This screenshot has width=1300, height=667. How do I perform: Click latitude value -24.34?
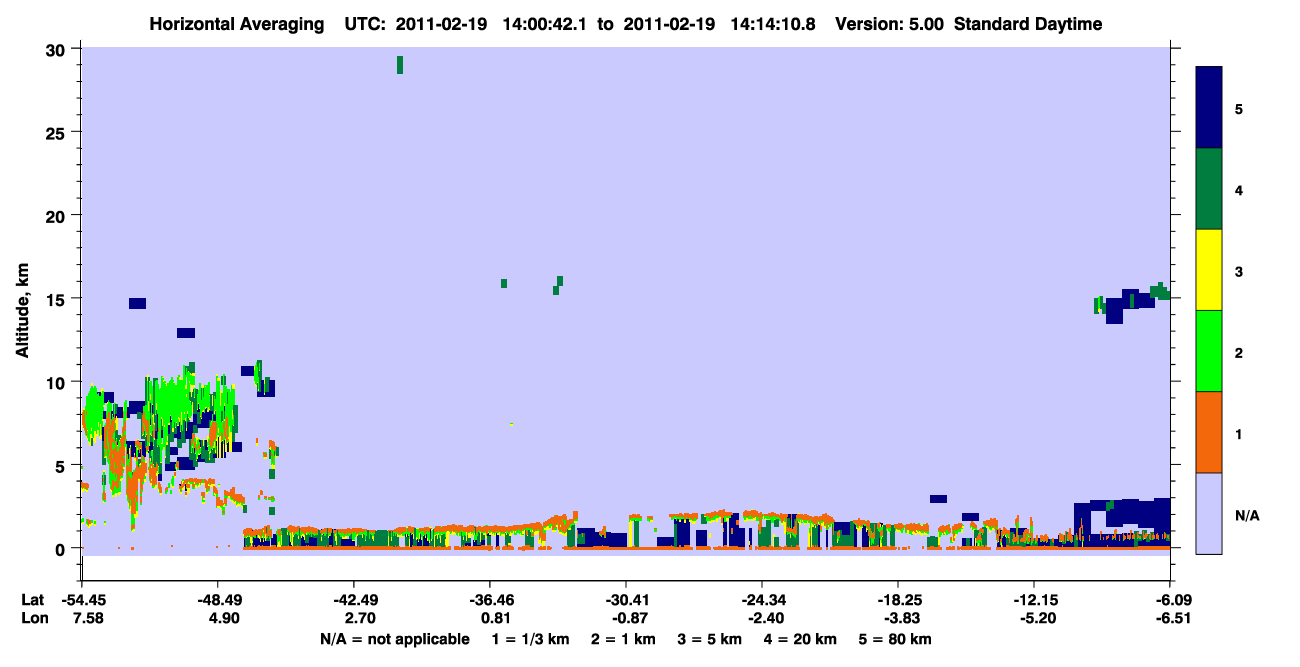pos(761,600)
